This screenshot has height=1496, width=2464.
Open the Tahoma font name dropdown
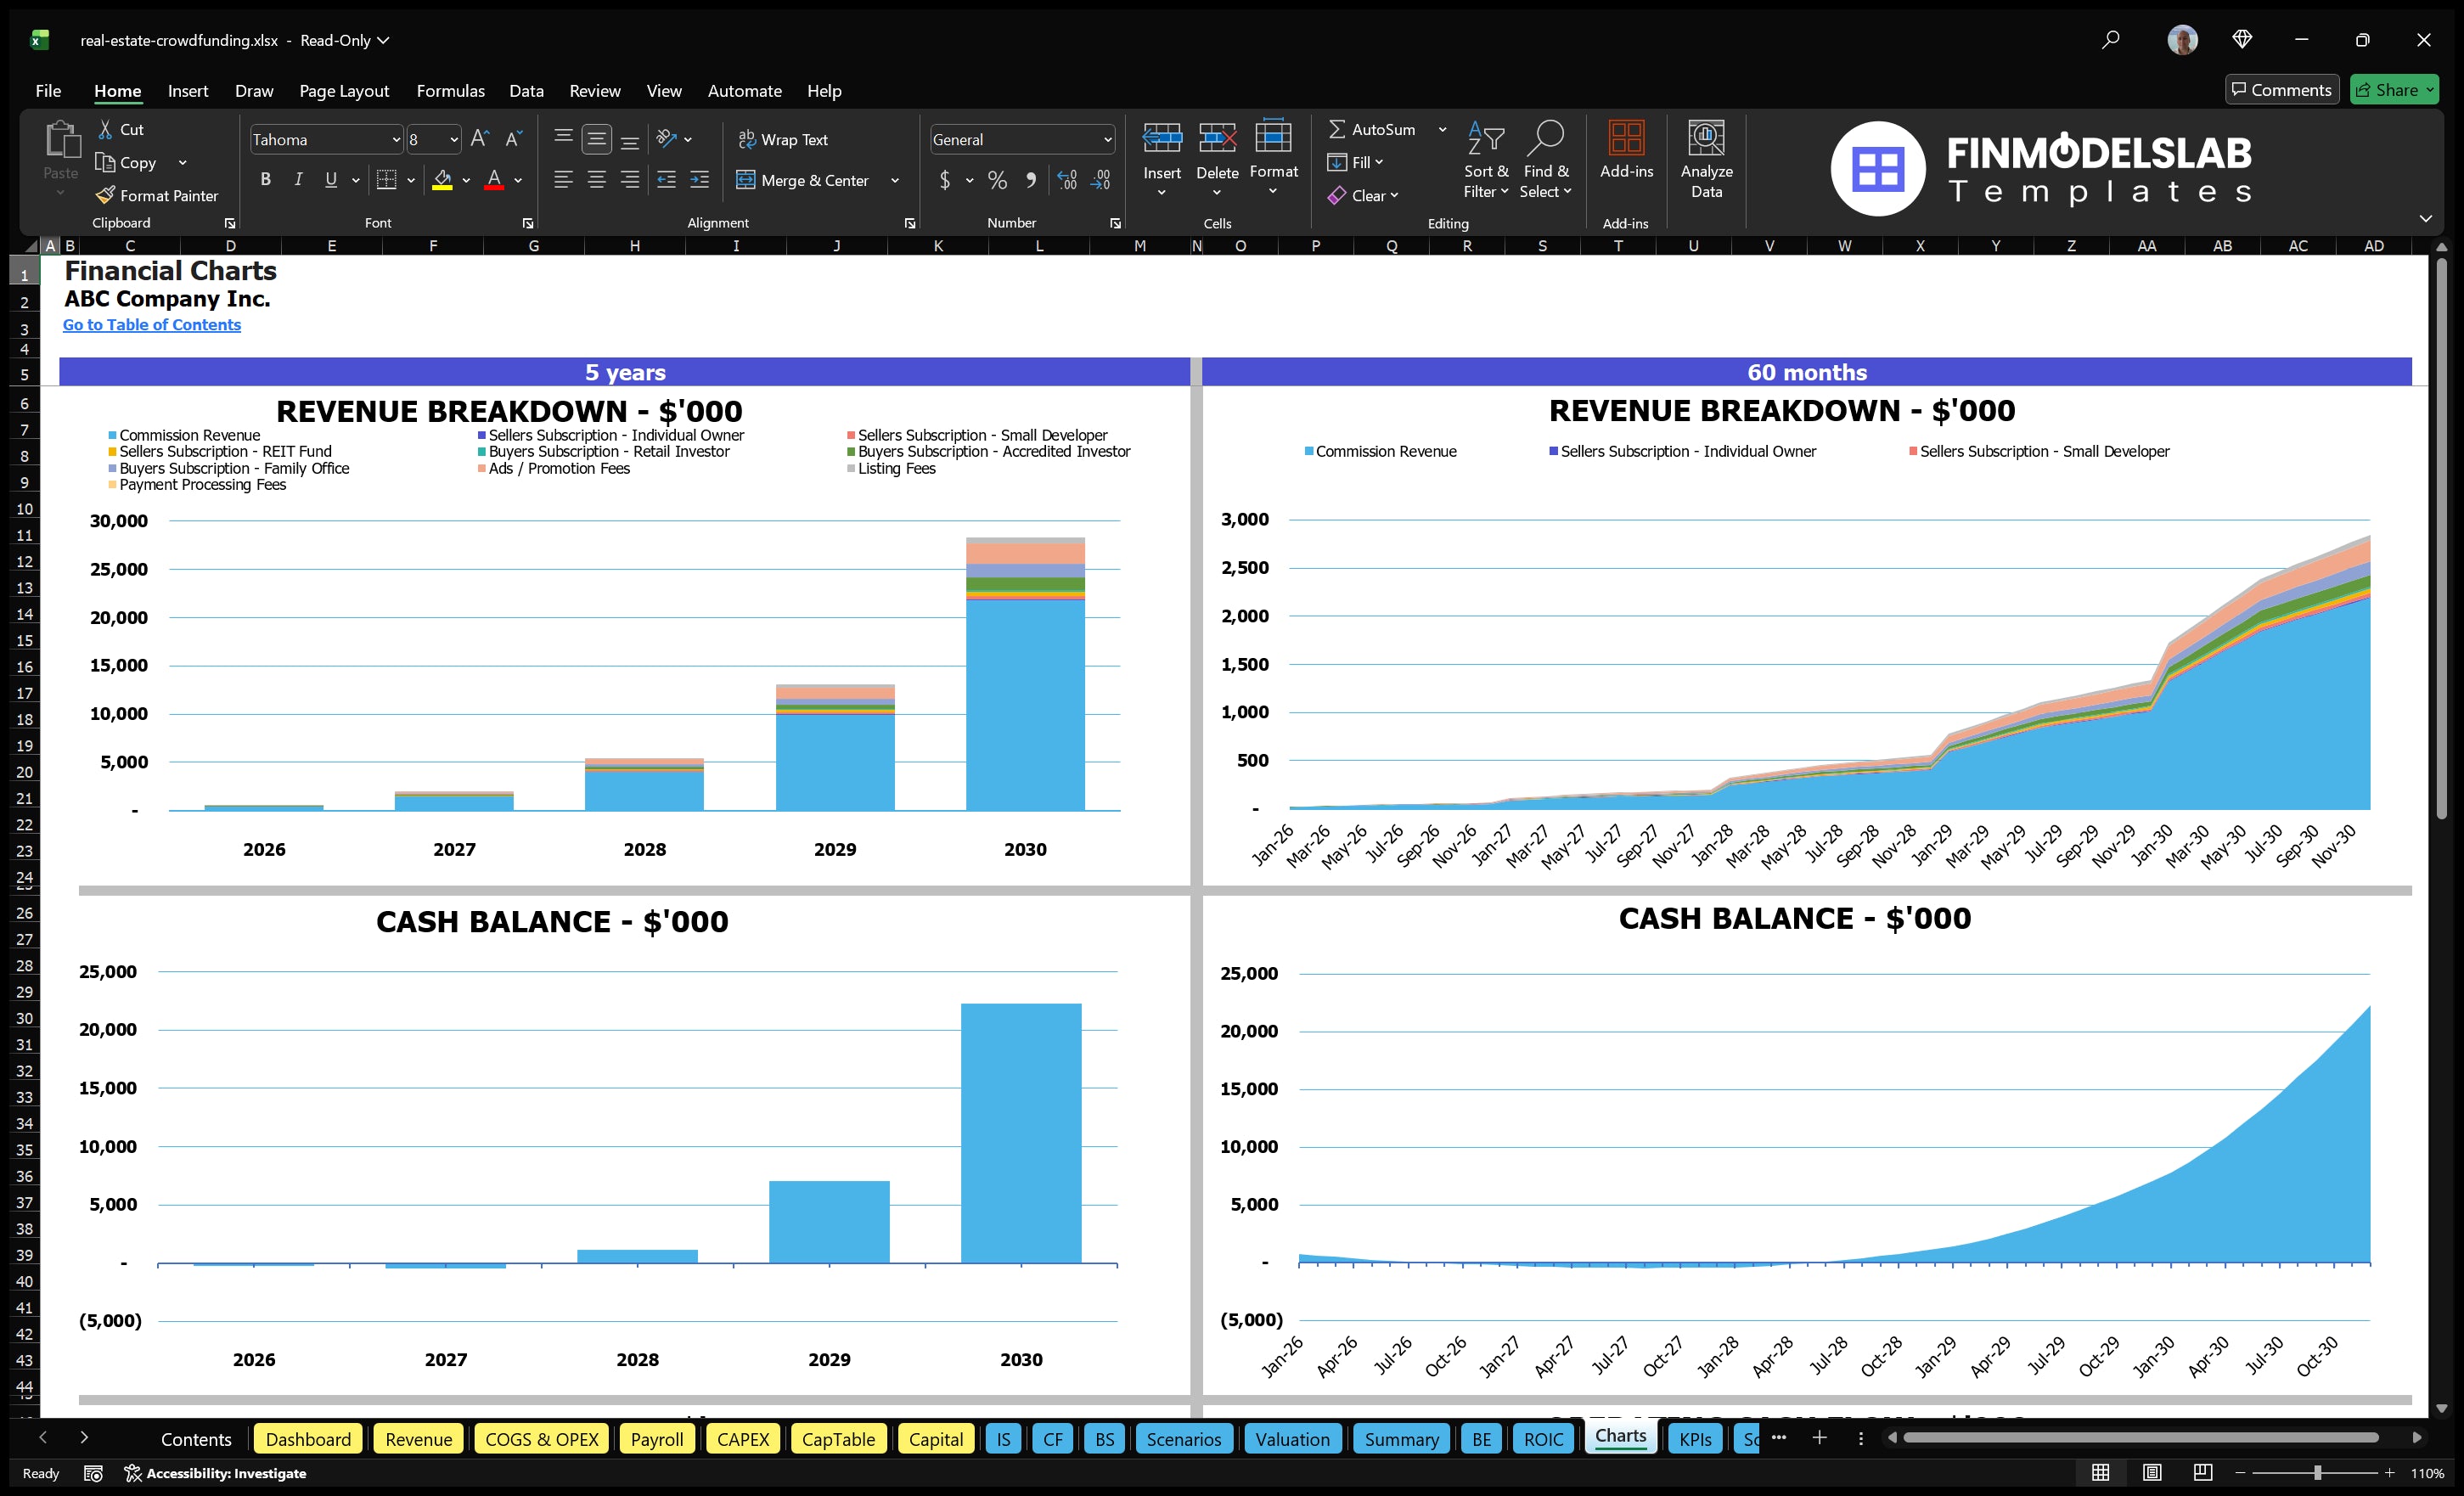pyautogui.click(x=397, y=139)
